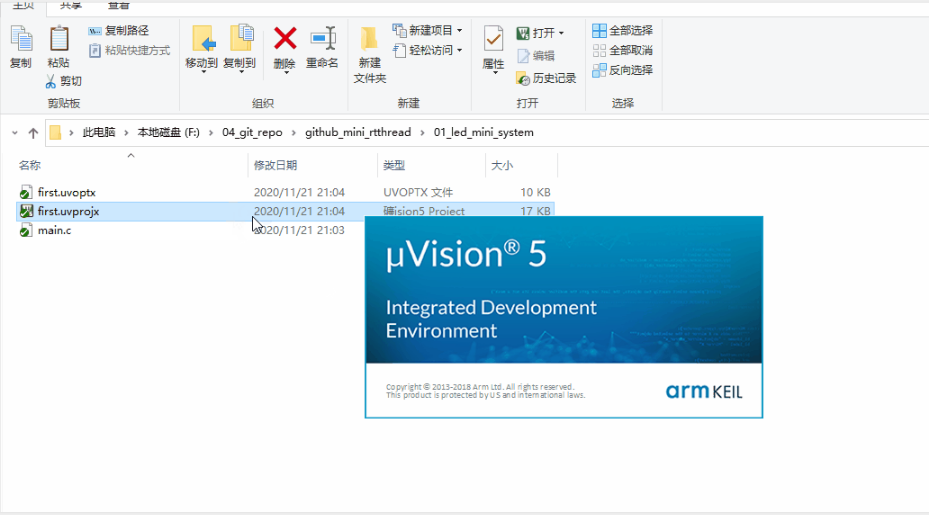Select file first.uvprojx

coord(68,212)
